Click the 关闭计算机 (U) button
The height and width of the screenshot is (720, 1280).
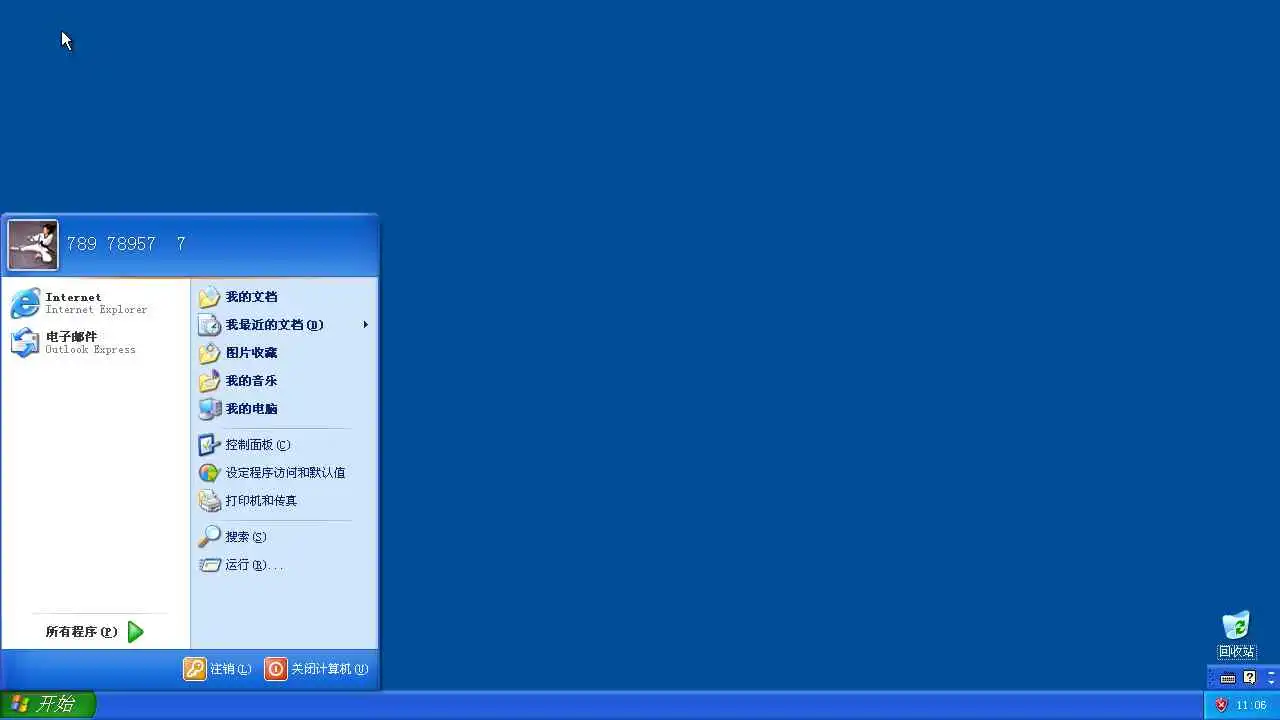coord(317,669)
